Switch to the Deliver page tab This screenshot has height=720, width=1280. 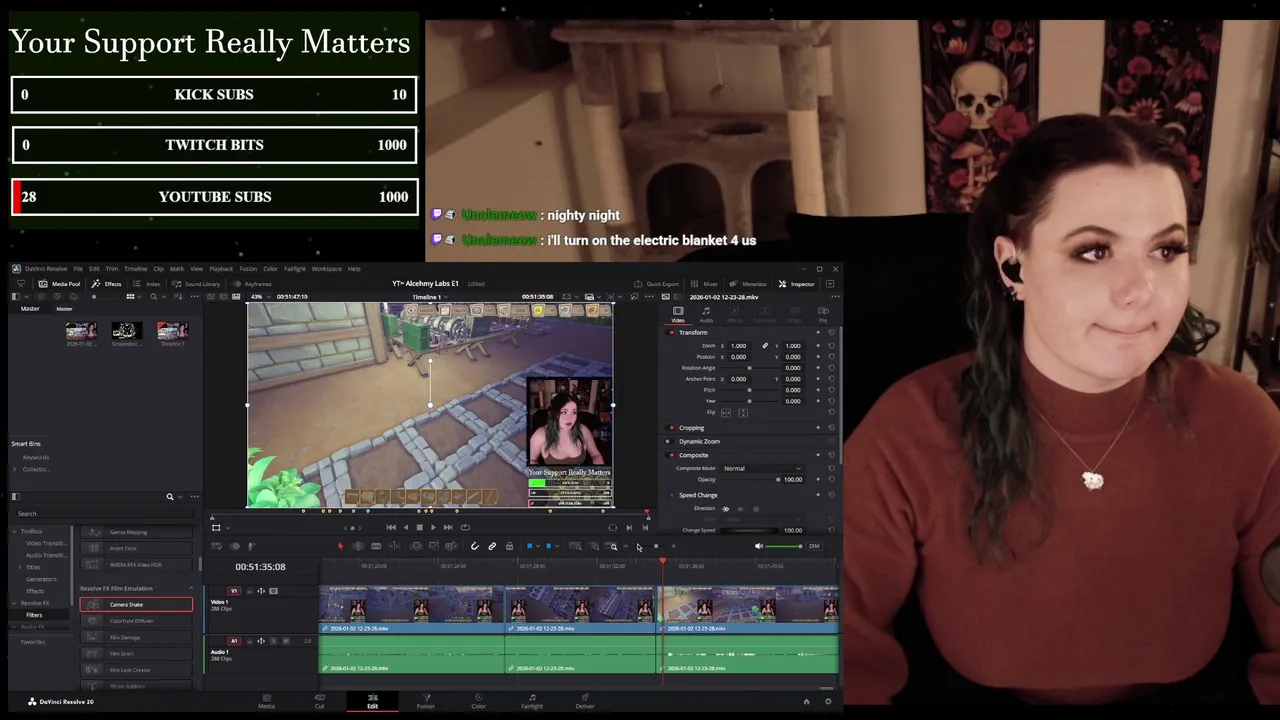pyautogui.click(x=585, y=701)
